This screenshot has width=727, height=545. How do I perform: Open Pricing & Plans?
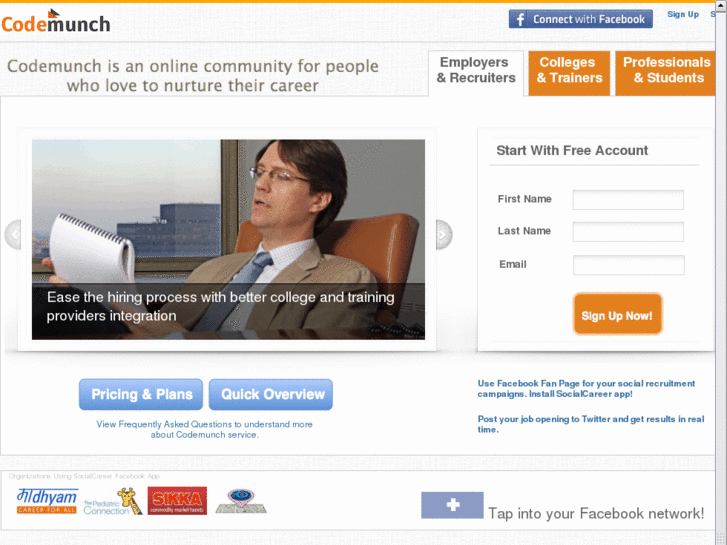pyautogui.click(x=141, y=395)
